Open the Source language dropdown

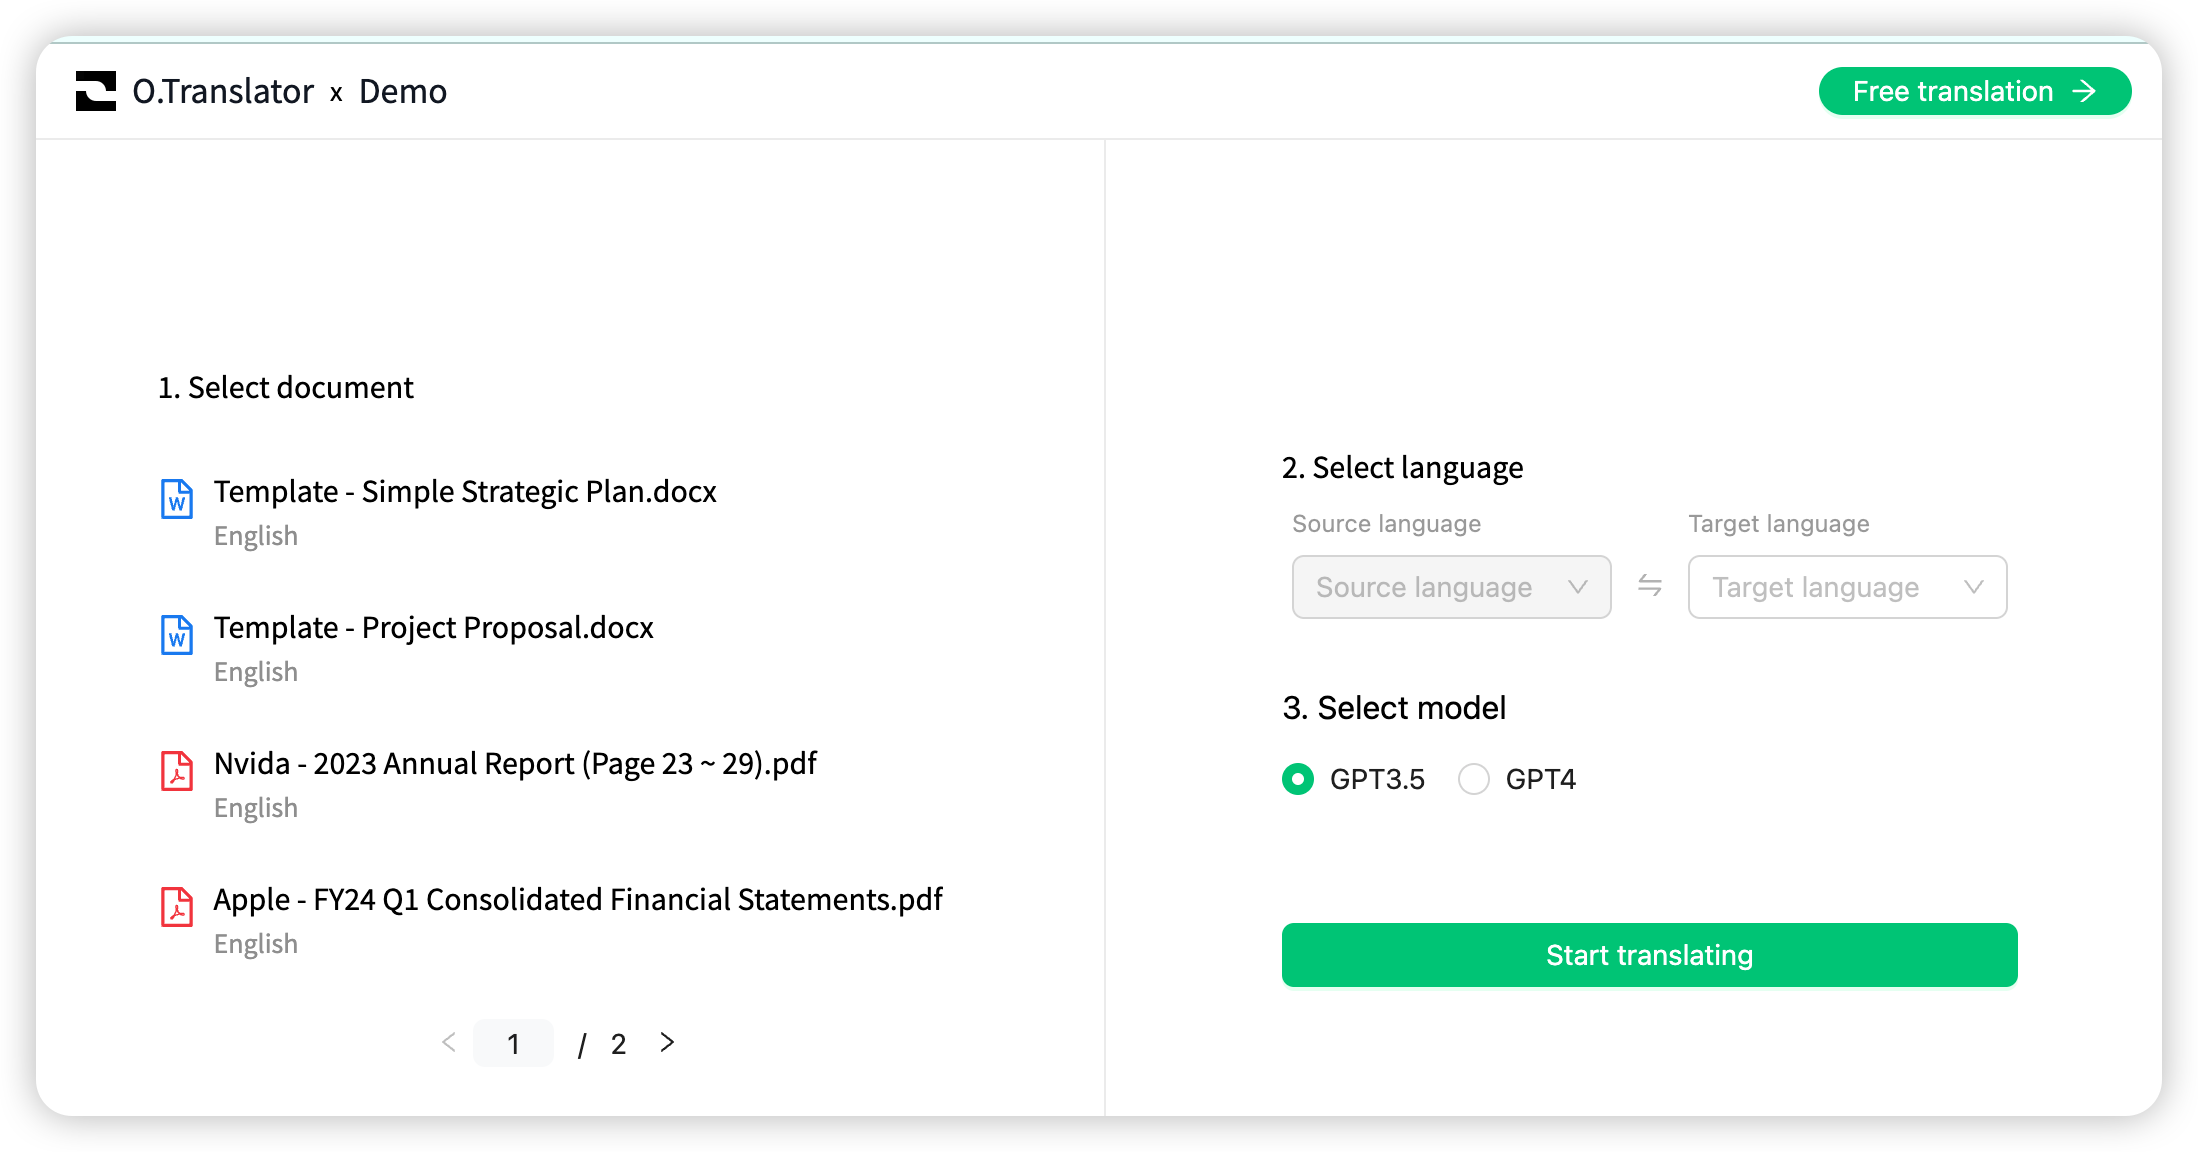[x=1451, y=587]
